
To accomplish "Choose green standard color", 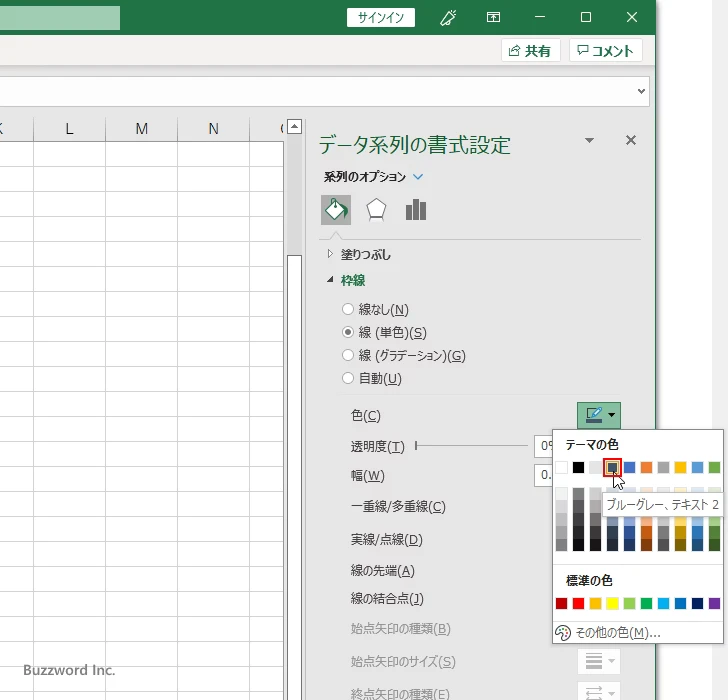I will pos(646,603).
